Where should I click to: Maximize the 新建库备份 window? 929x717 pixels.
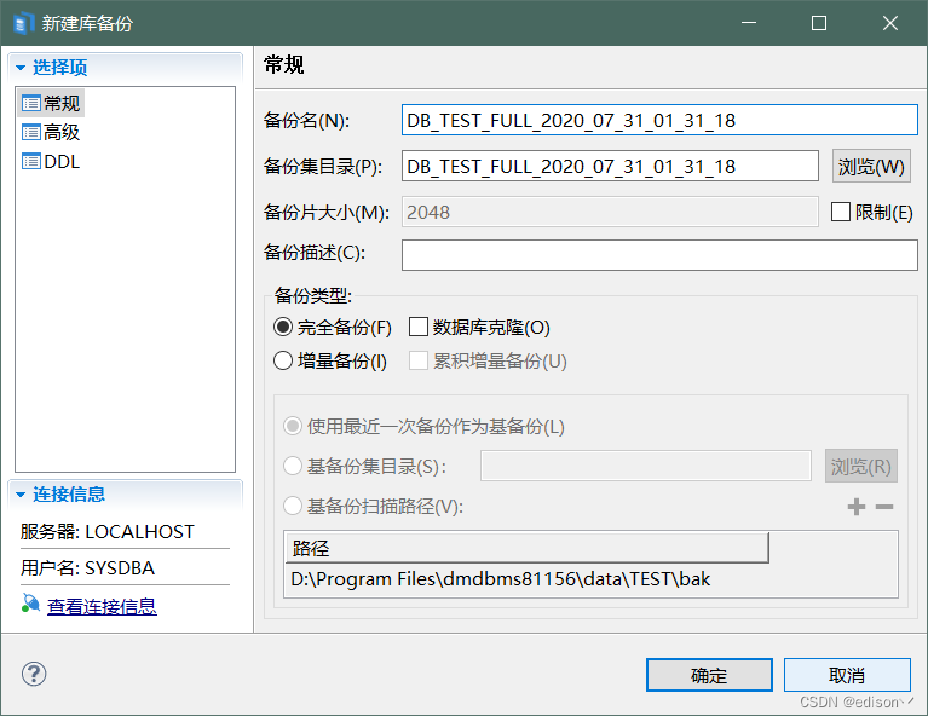(819, 23)
